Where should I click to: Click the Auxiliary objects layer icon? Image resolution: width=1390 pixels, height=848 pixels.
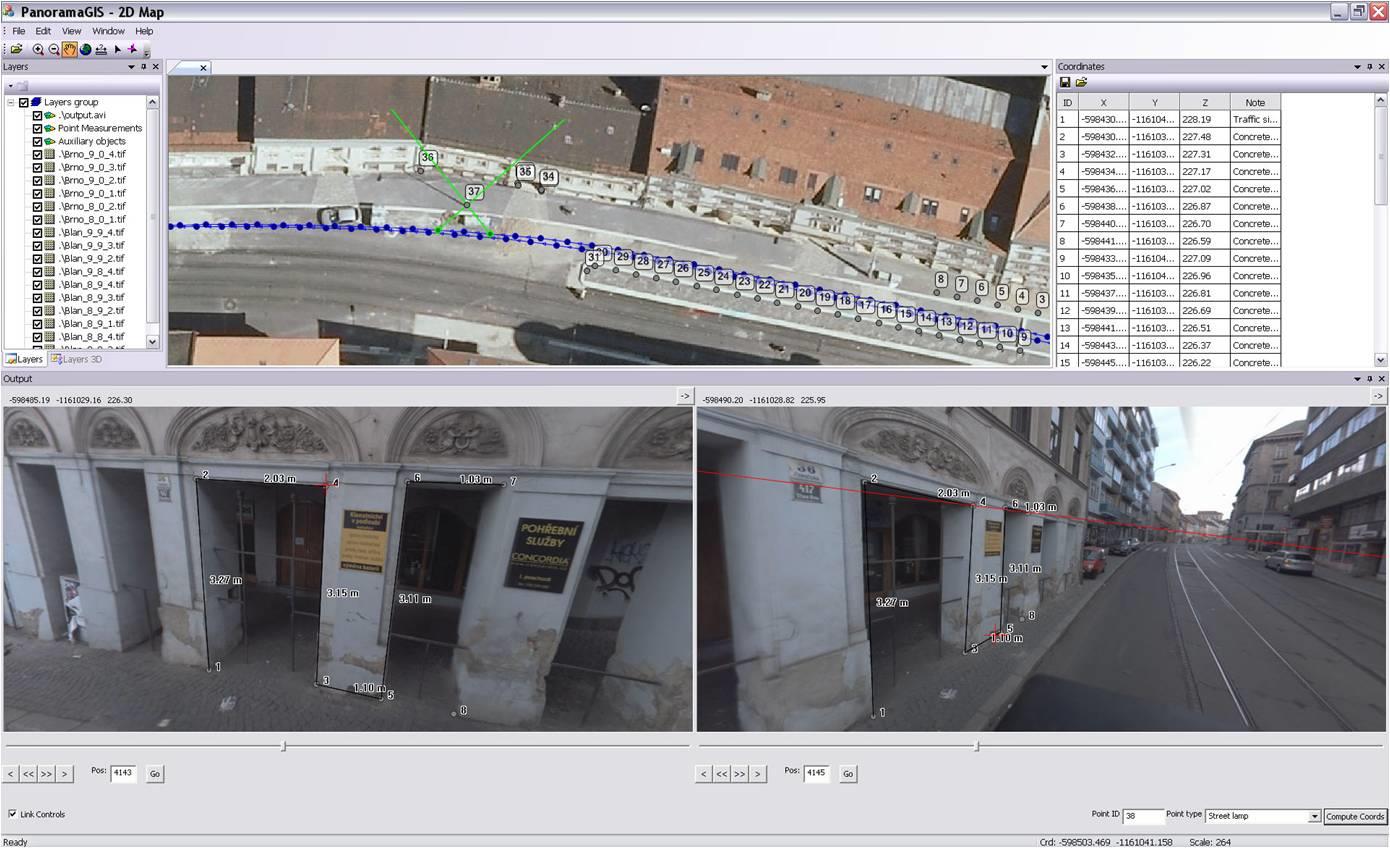click(x=50, y=141)
